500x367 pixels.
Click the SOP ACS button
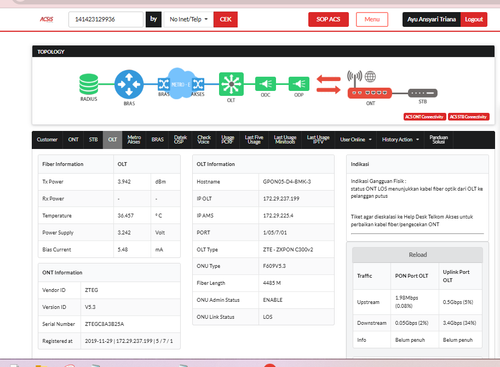[328, 19]
